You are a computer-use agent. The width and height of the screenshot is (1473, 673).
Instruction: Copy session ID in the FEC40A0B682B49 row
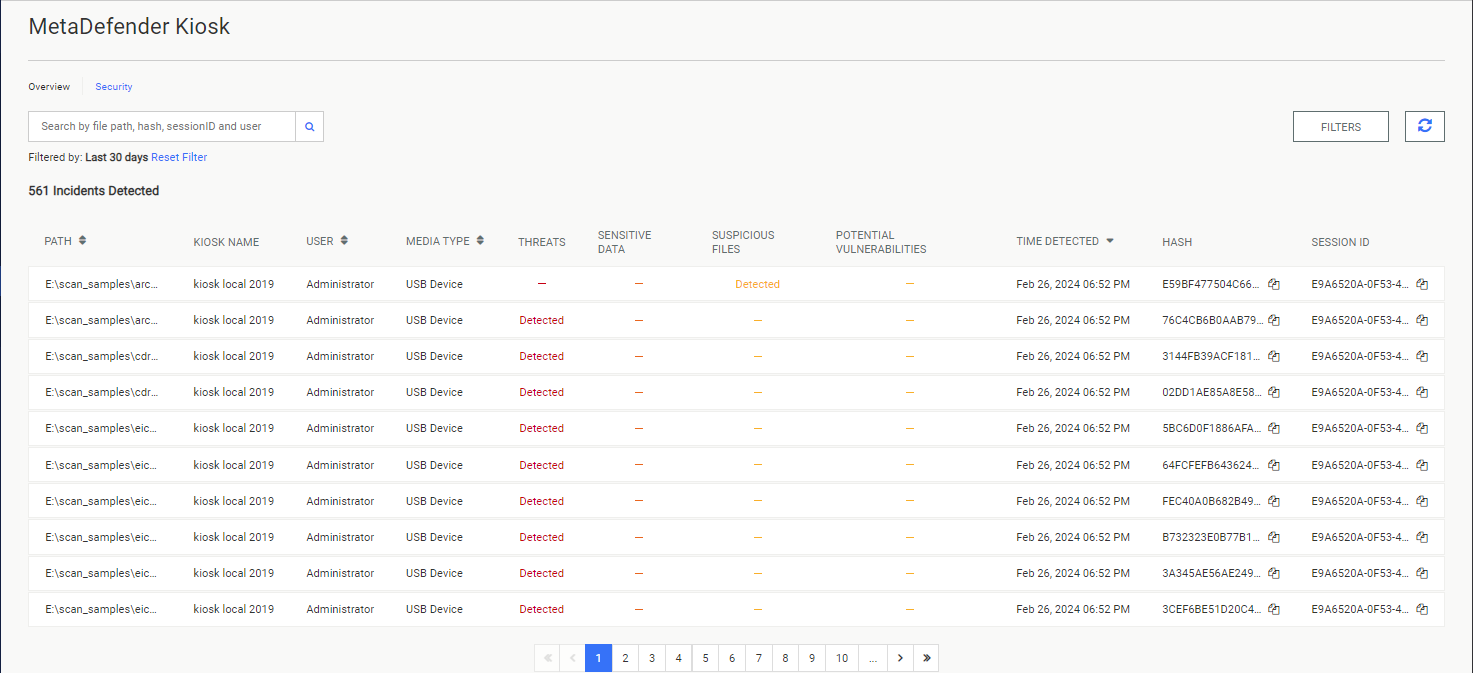1422,501
